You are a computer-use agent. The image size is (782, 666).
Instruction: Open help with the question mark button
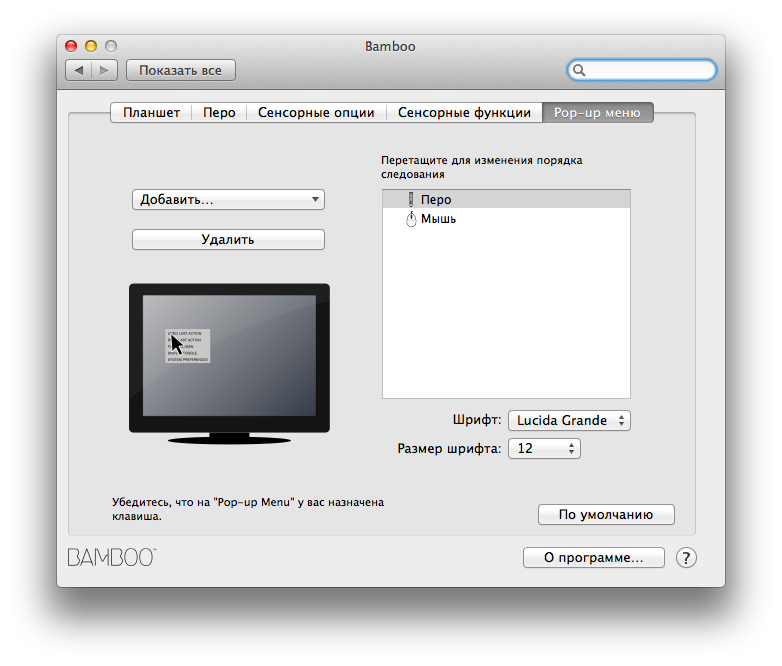click(x=686, y=558)
